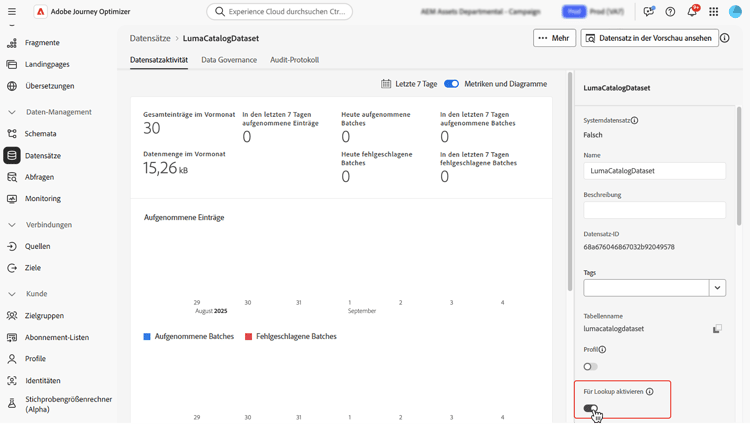Click the Fragmente sidebar icon

coord(12,43)
